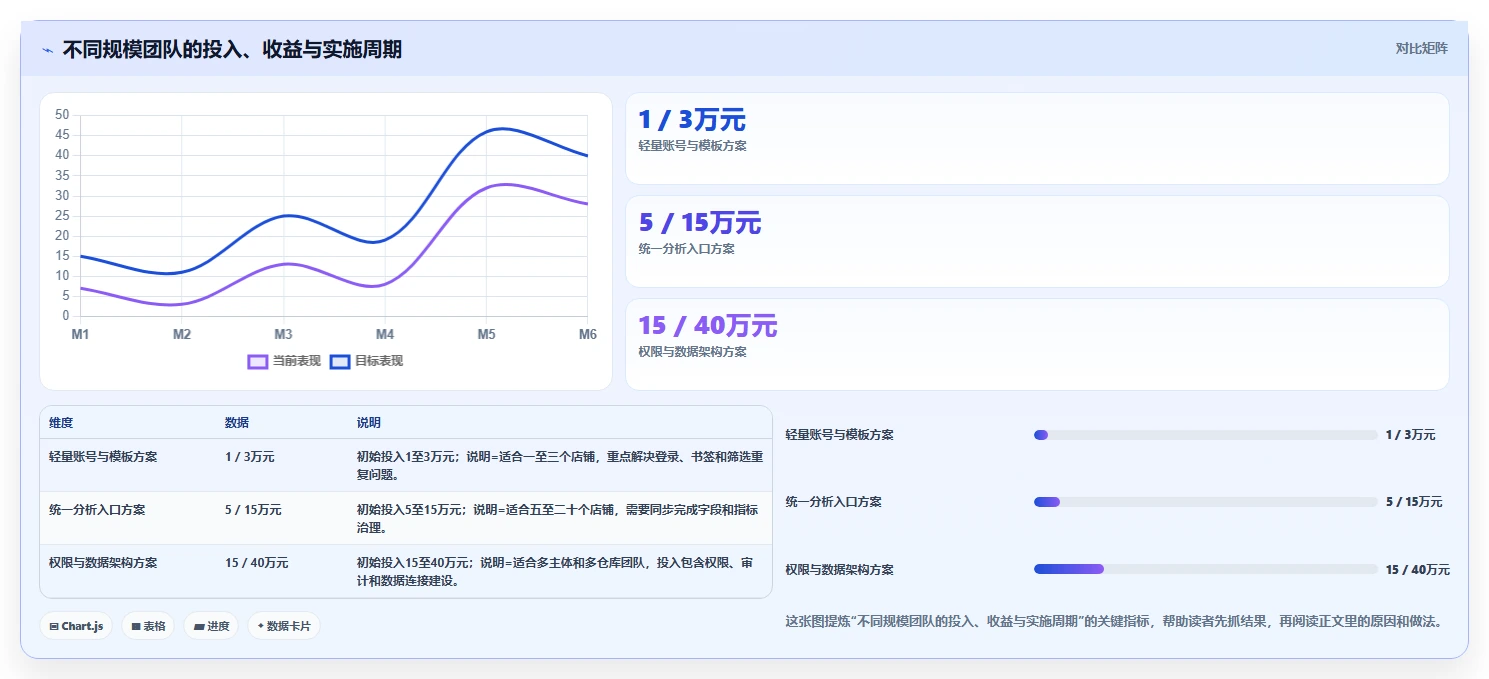This screenshot has height=679, width=1489.
Task: Click description starting 初始投入1至3万元
Action: coord(560,465)
